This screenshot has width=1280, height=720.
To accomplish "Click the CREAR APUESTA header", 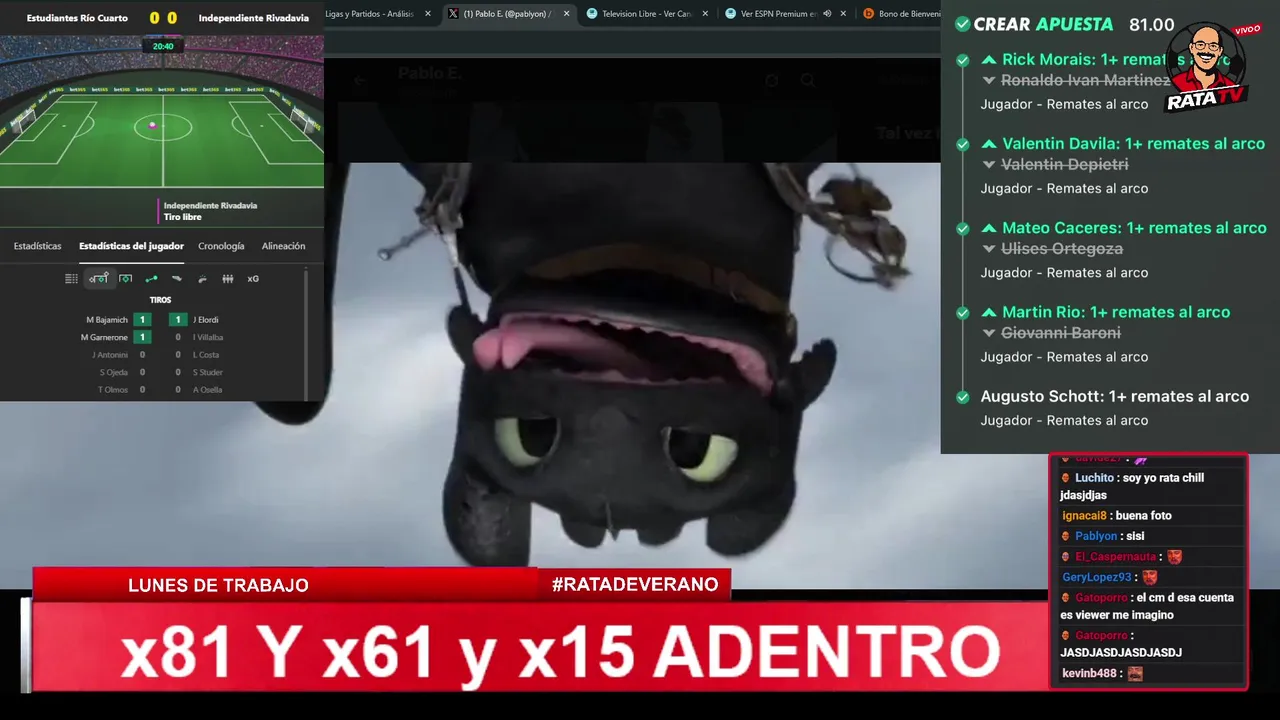I will coord(1043,24).
